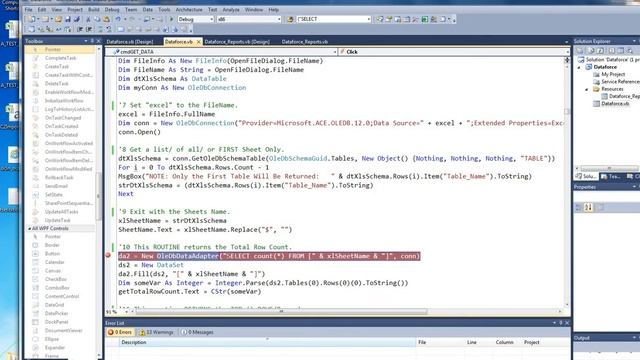640x360 pixels.
Task: Select Calendar control in Toolbox
Action: coord(55,262)
